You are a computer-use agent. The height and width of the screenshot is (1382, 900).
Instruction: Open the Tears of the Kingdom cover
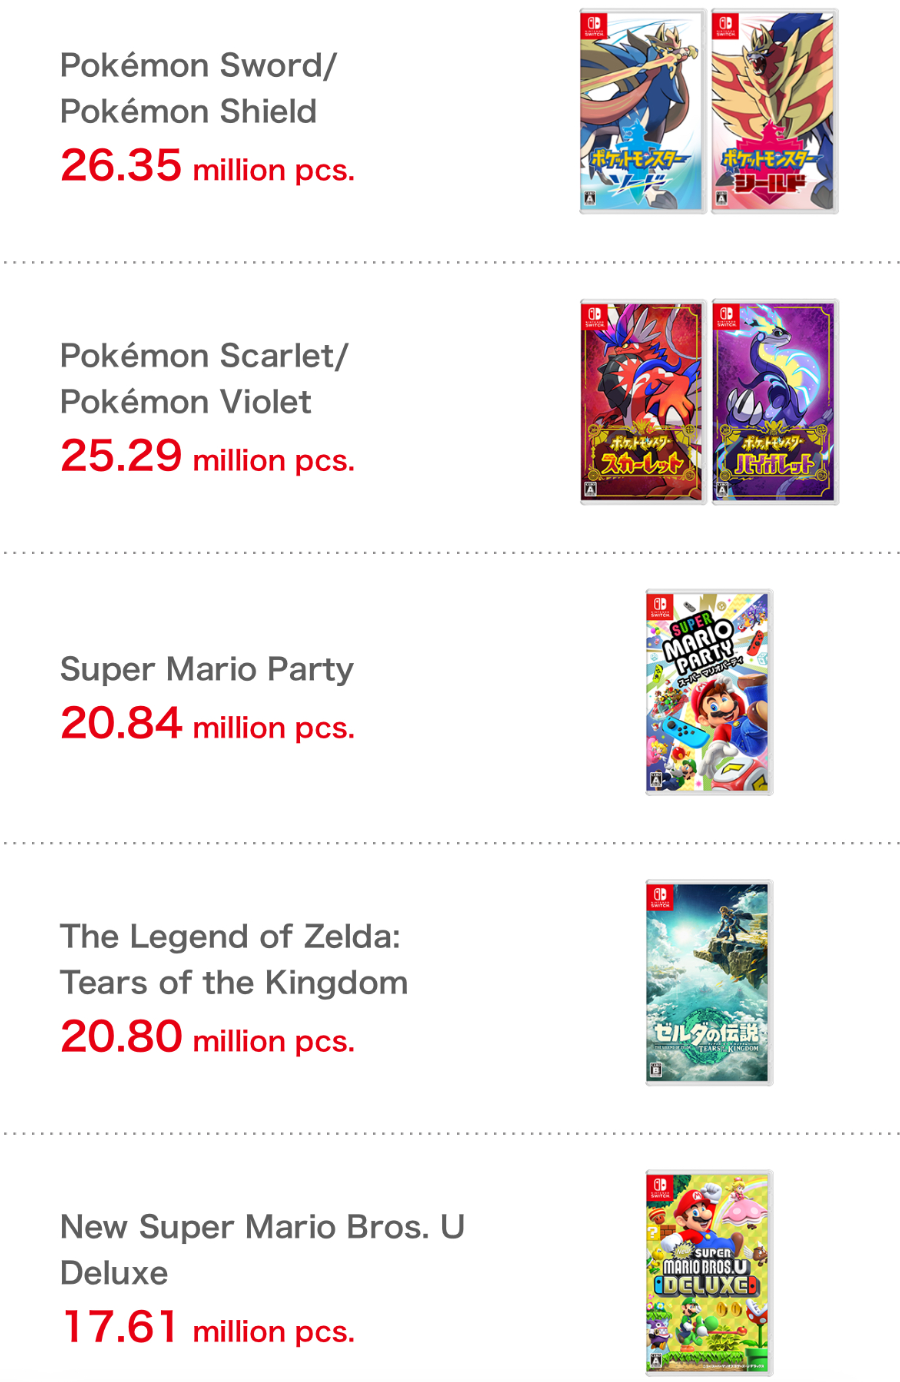(x=709, y=983)
